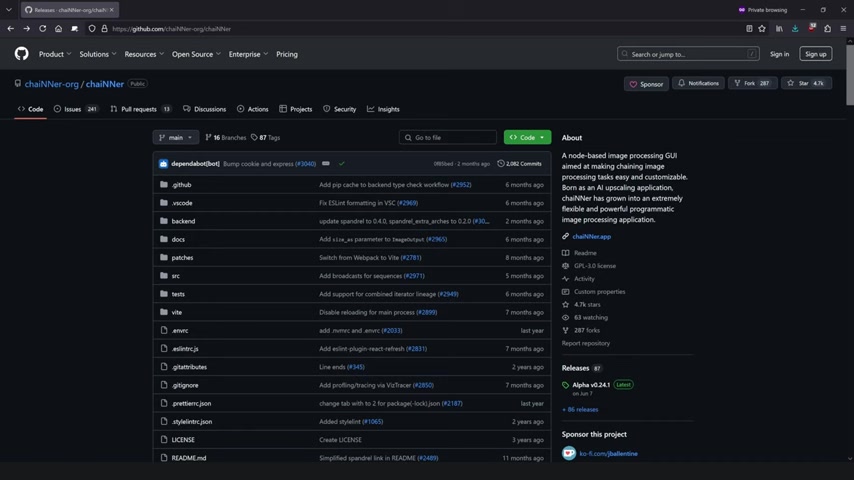Viewport: 854px width, 480px height.
Task: Click the commit history clock icon
Action: click(501, 164)
